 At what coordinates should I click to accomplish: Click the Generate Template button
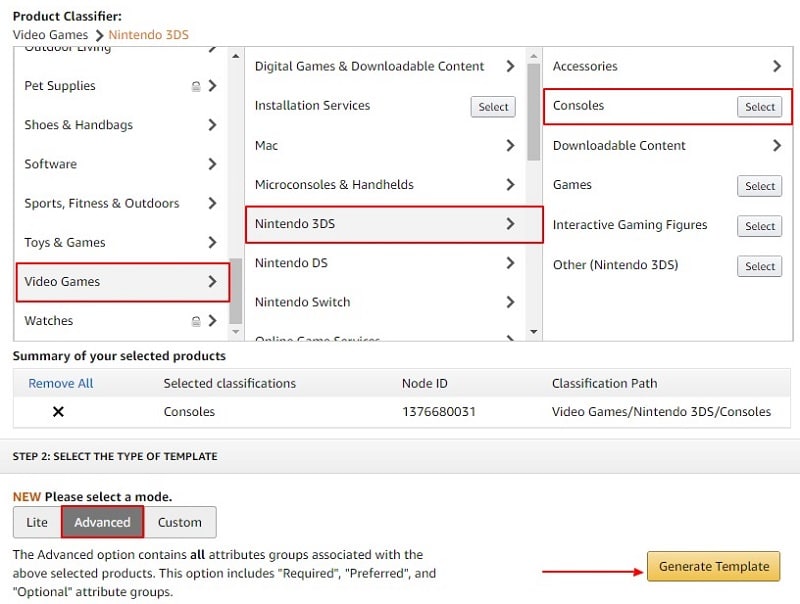(714, 566)
